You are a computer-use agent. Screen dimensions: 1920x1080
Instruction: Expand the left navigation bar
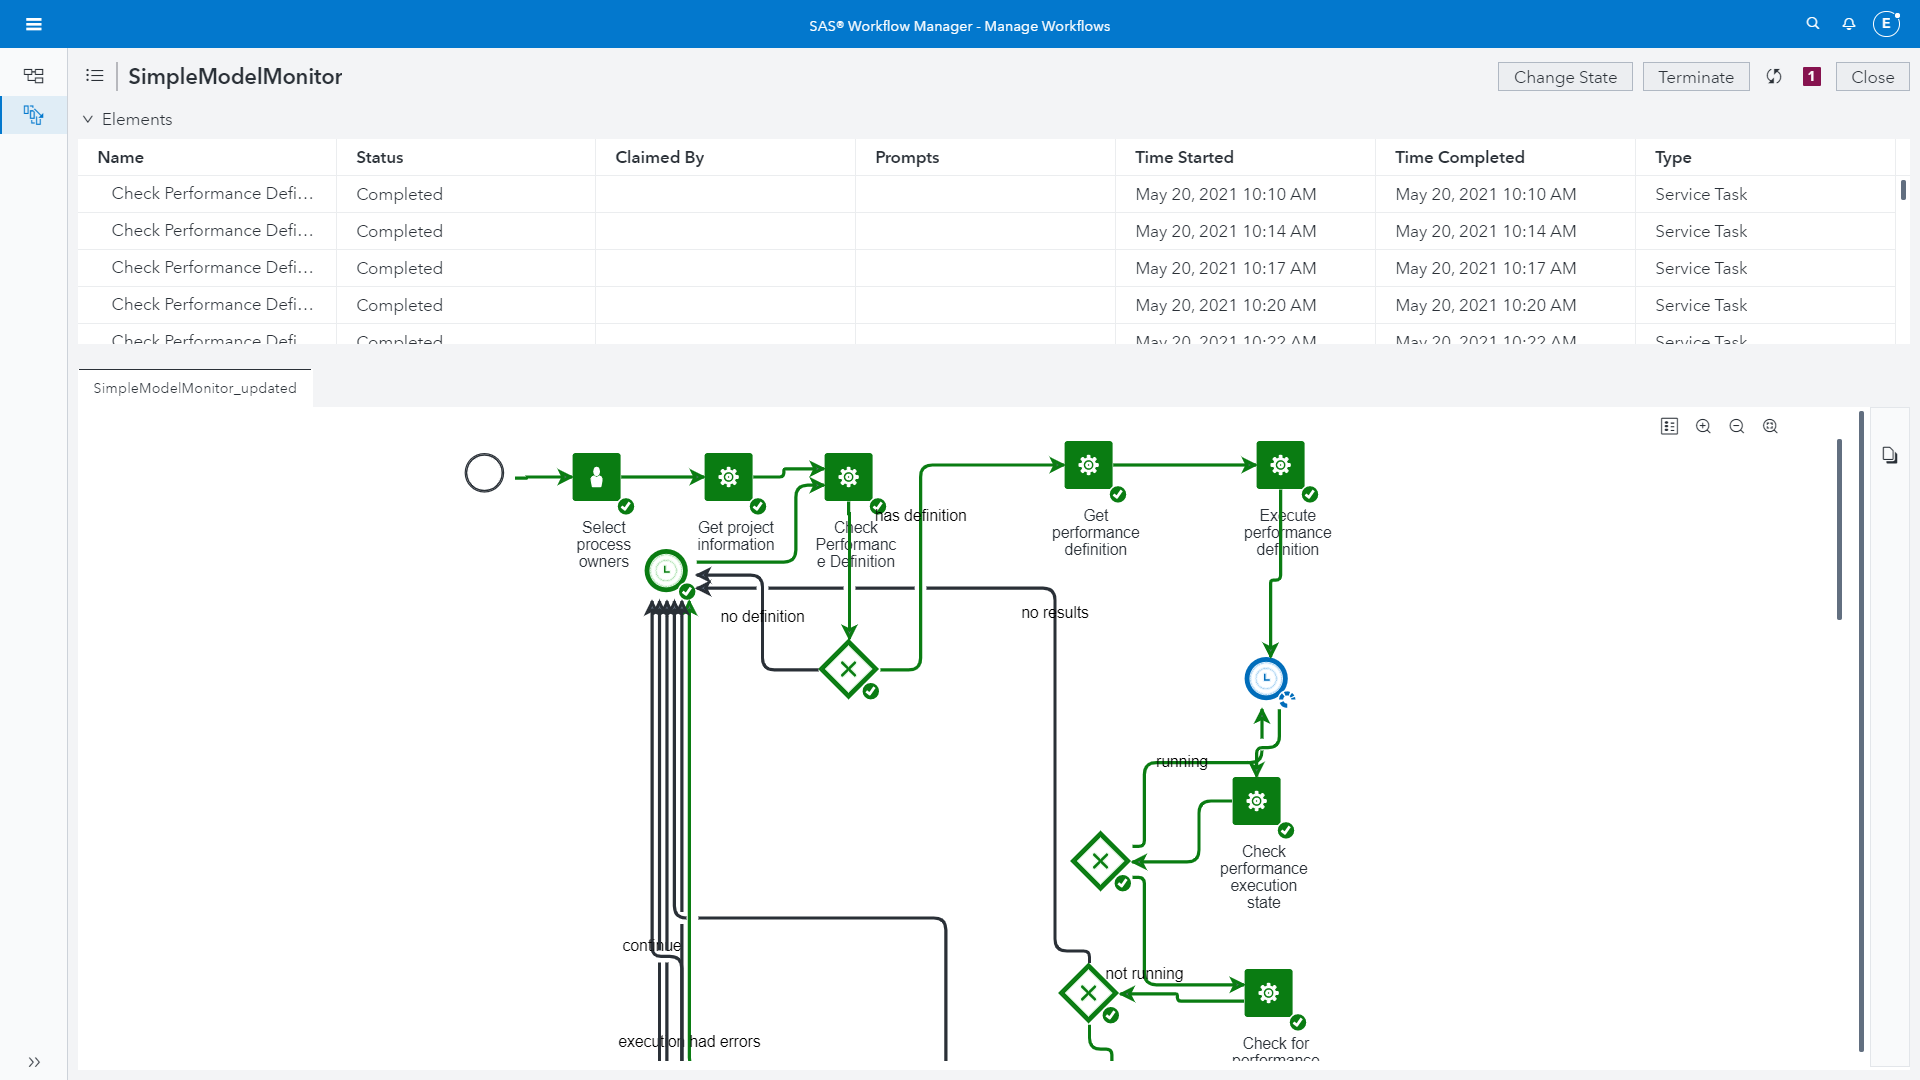coord(34,1062)
